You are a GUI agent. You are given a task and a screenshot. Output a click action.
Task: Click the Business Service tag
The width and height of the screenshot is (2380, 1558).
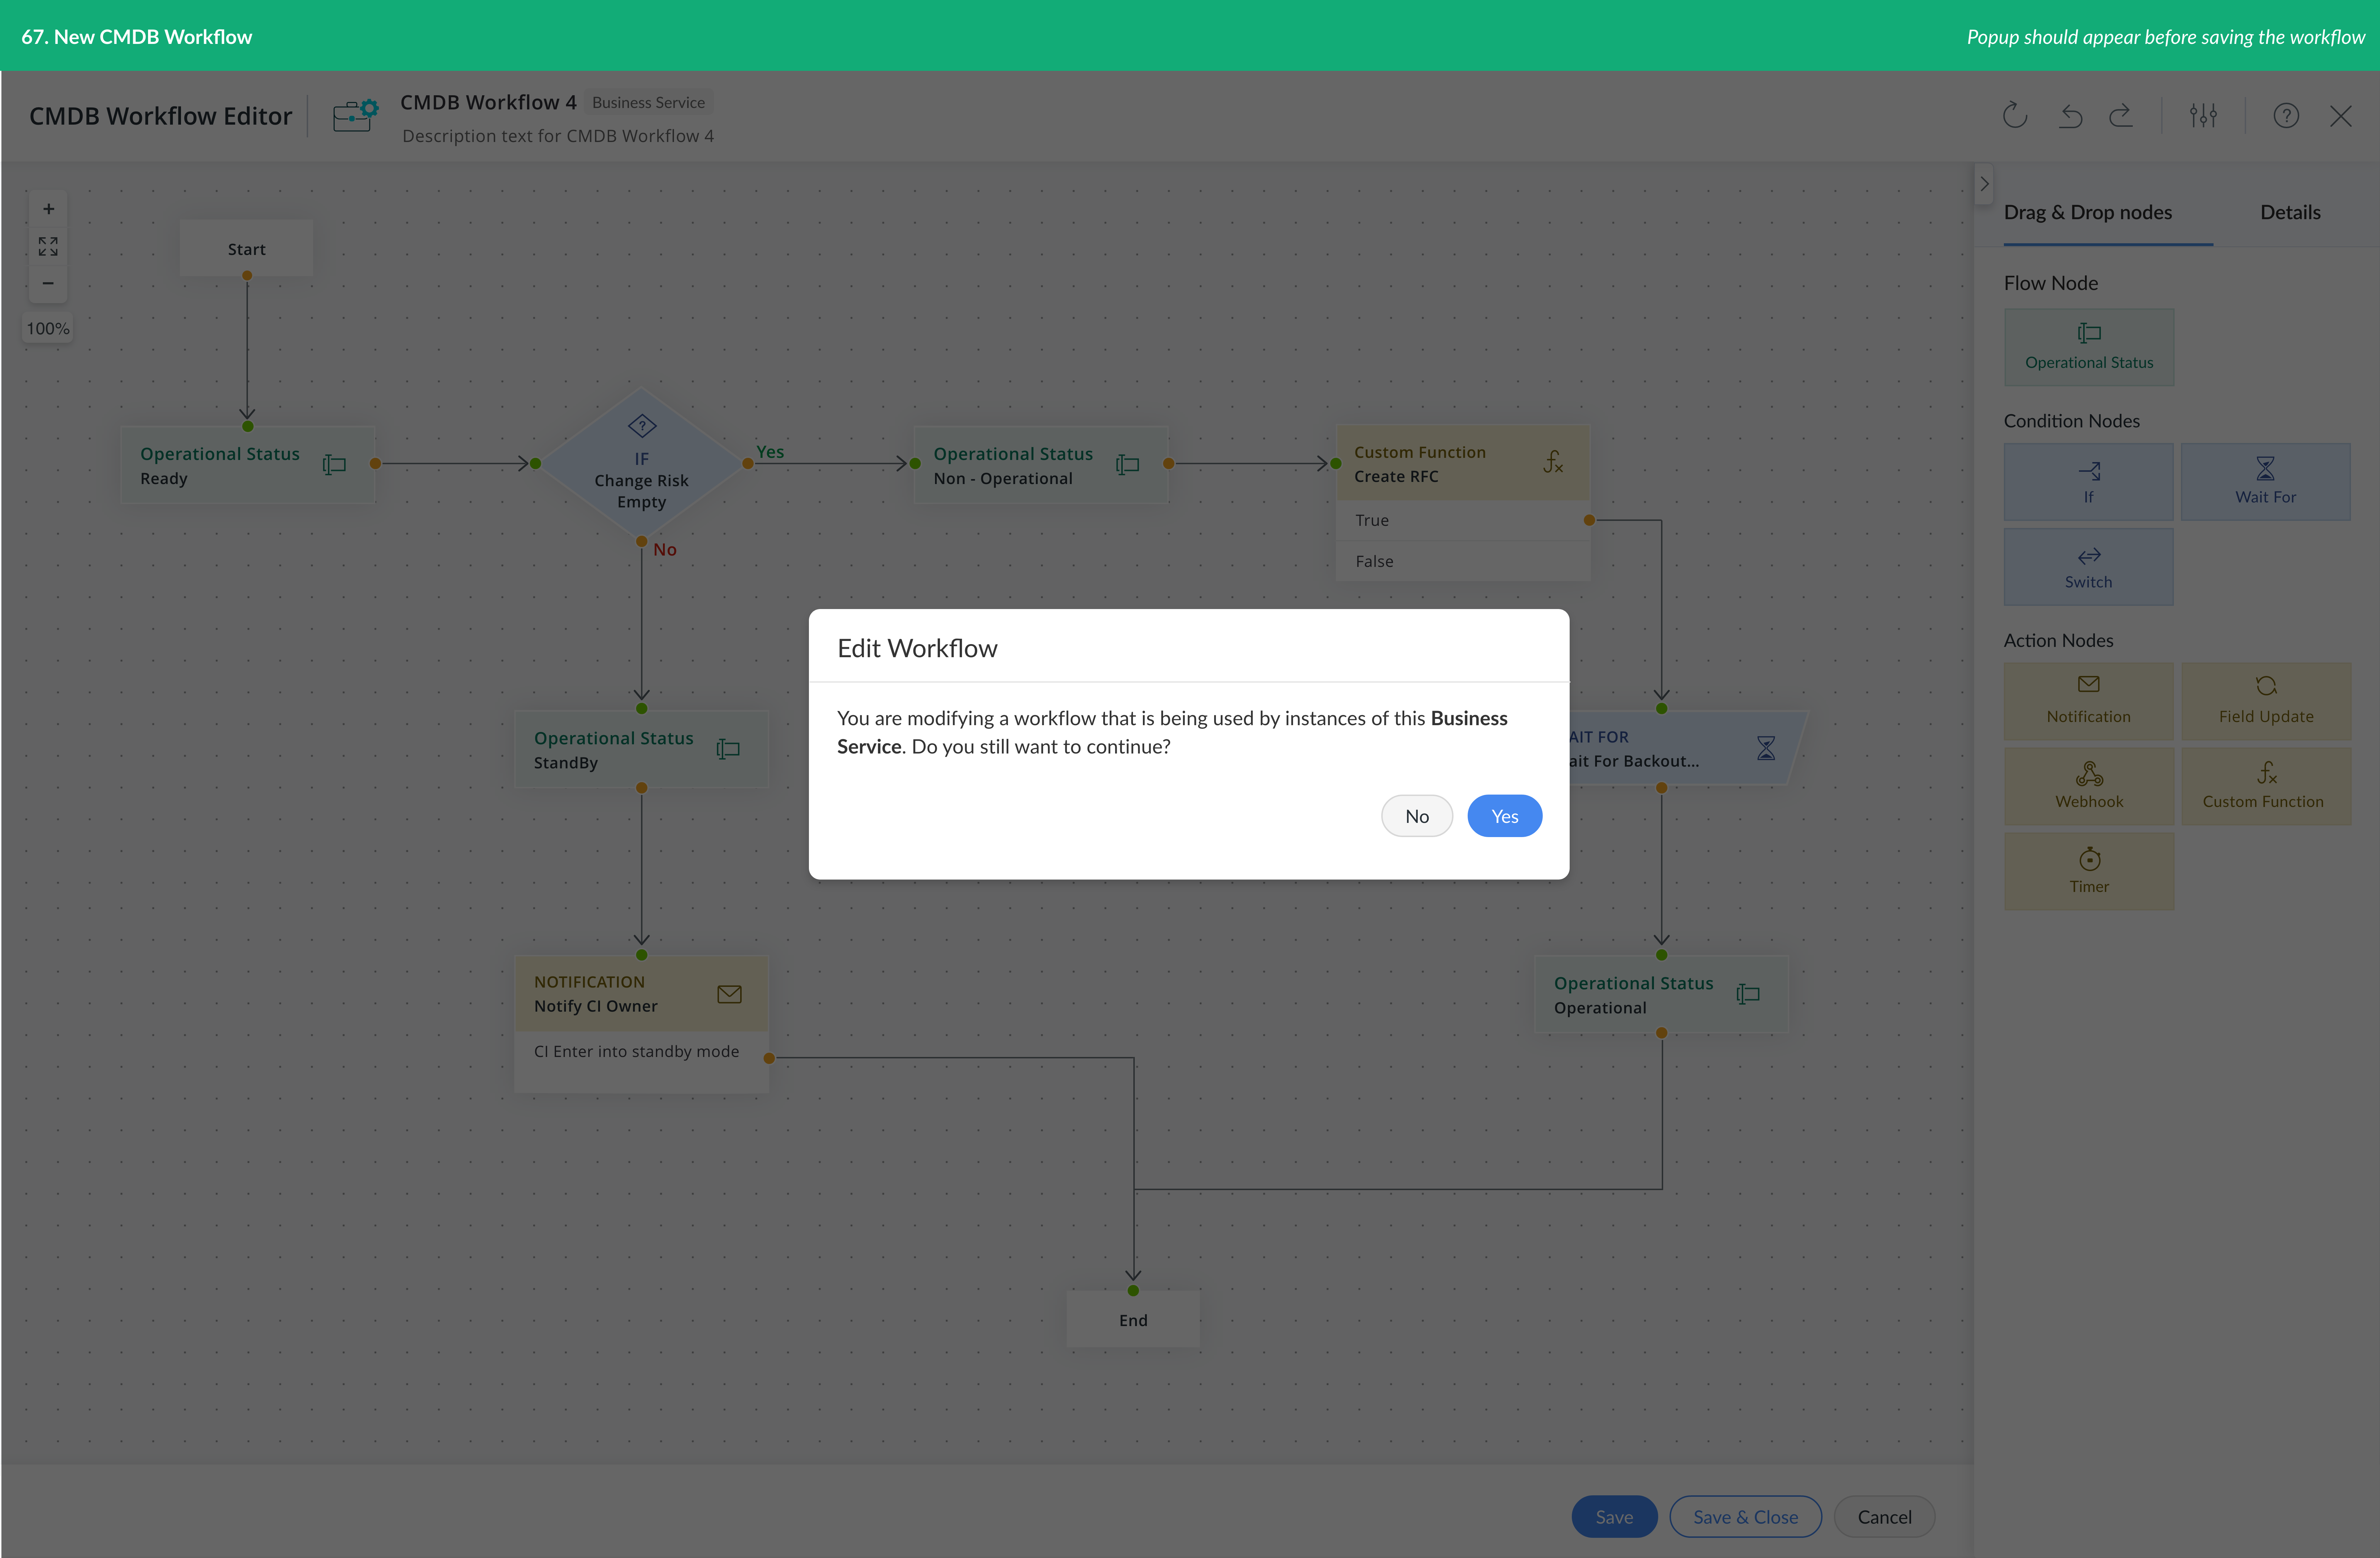[x=648, y=102]
